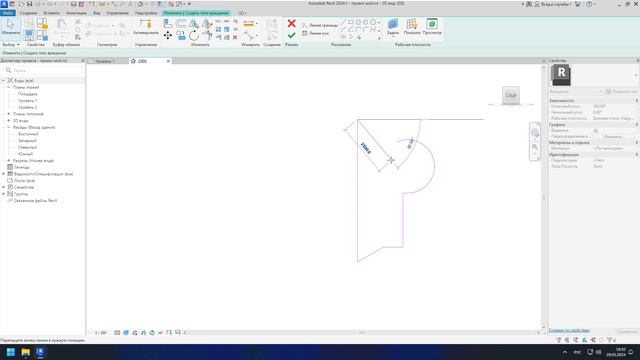Select the Rotate tool in the ribbon
640x360 pixels.
[x=194, y=36]
